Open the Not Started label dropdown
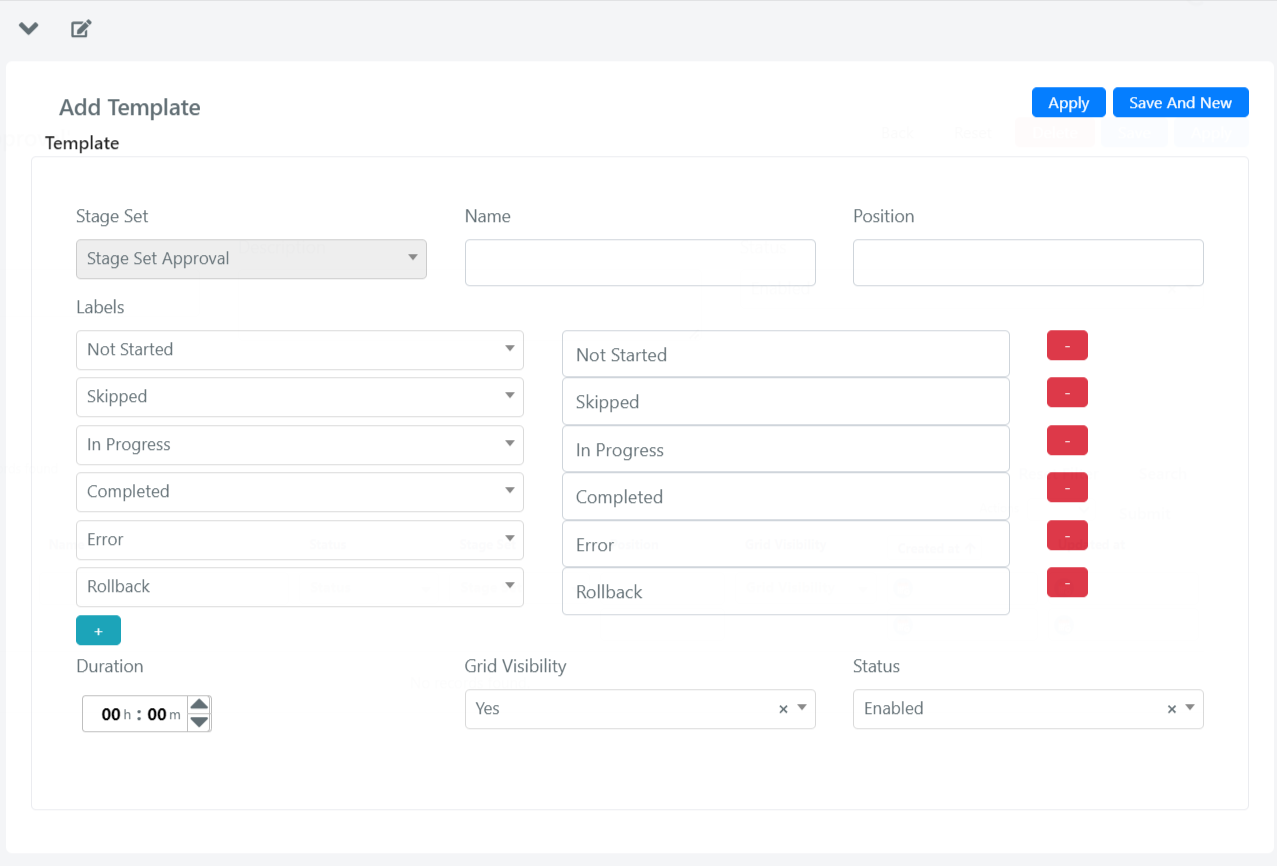This screenshot has height=866, width=1277. click(x=299, y=350)
